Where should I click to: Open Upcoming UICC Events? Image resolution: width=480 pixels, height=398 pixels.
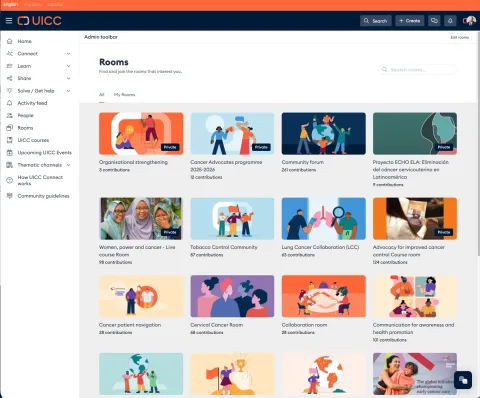click(x=44, y=153)
